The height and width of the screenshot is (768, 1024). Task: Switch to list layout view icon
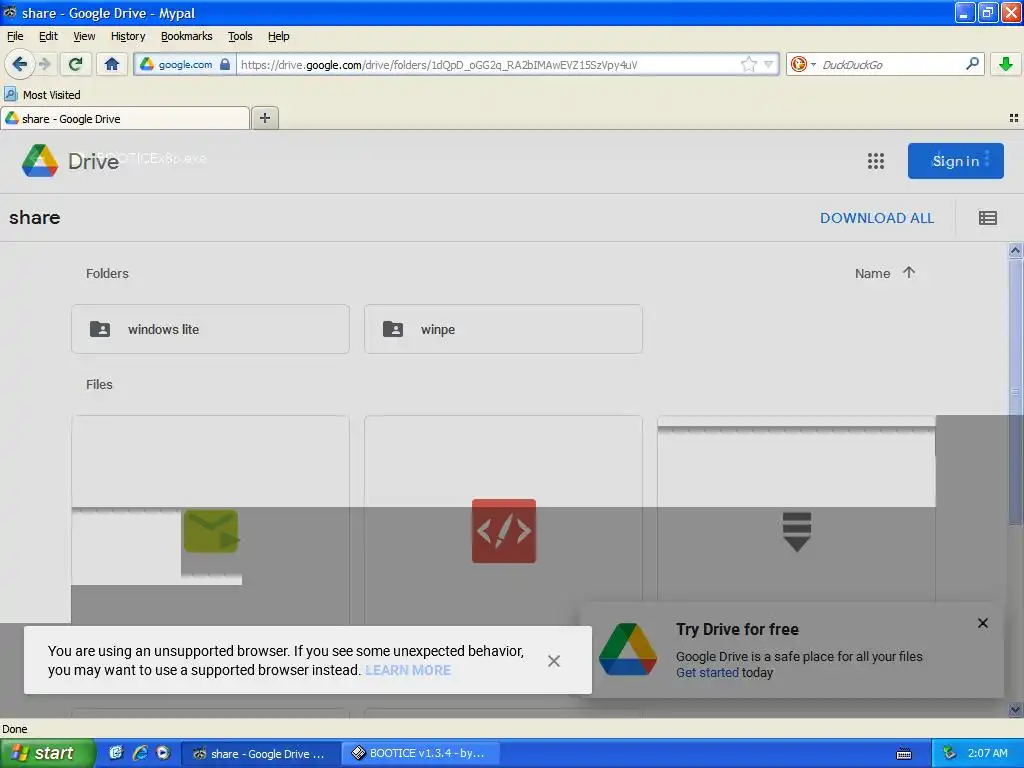coord(987,218)
